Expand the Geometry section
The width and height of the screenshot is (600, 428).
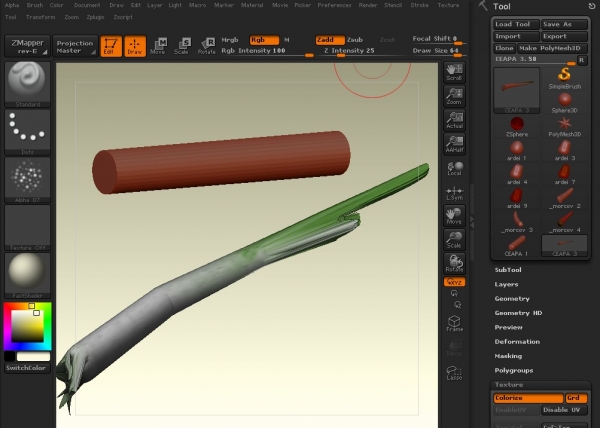tap(512, 299)
